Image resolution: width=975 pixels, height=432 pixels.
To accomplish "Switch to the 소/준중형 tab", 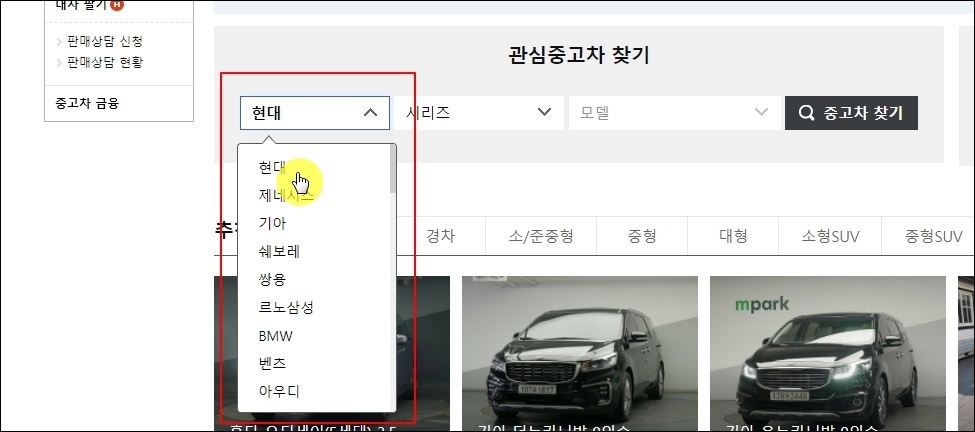I will click(540, 236).
